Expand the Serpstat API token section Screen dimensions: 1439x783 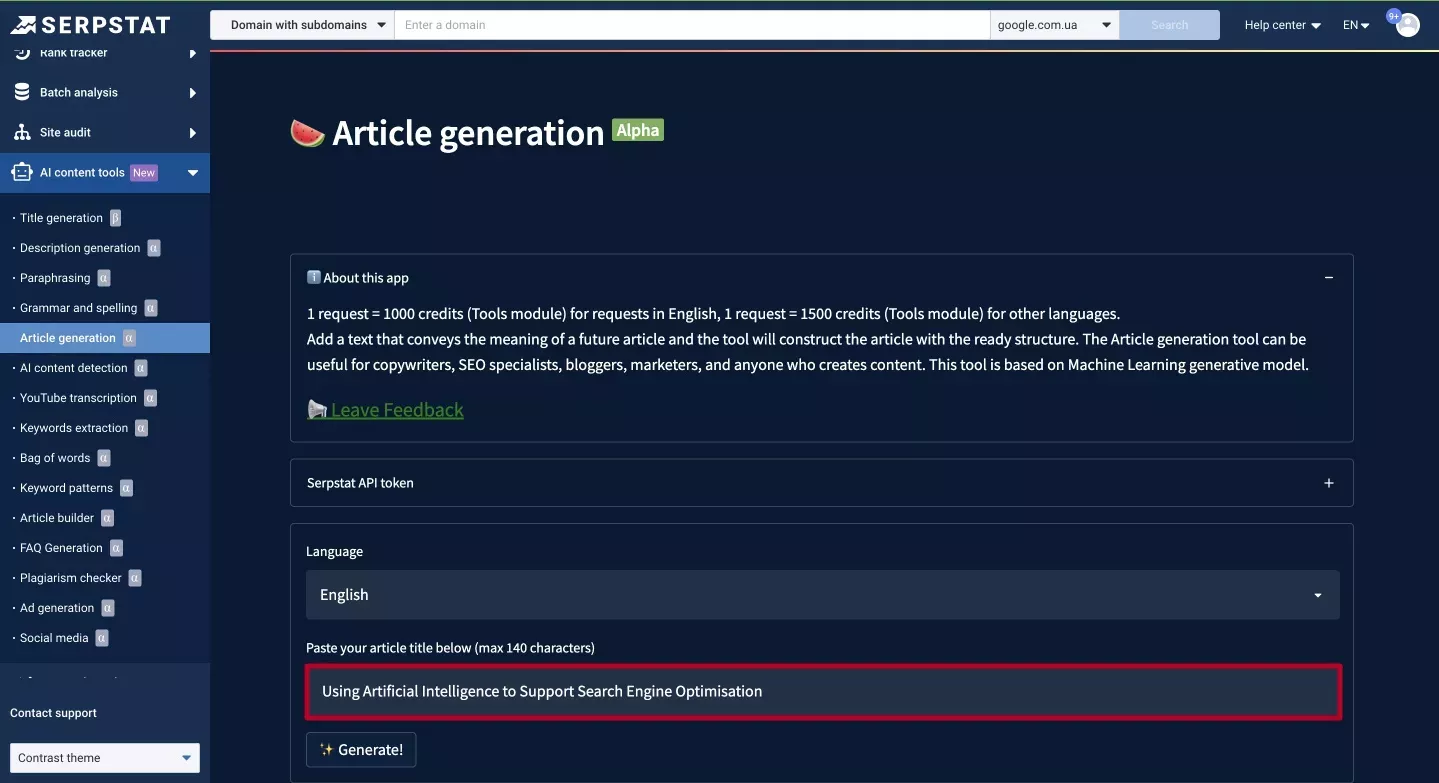pos(1329,483)
